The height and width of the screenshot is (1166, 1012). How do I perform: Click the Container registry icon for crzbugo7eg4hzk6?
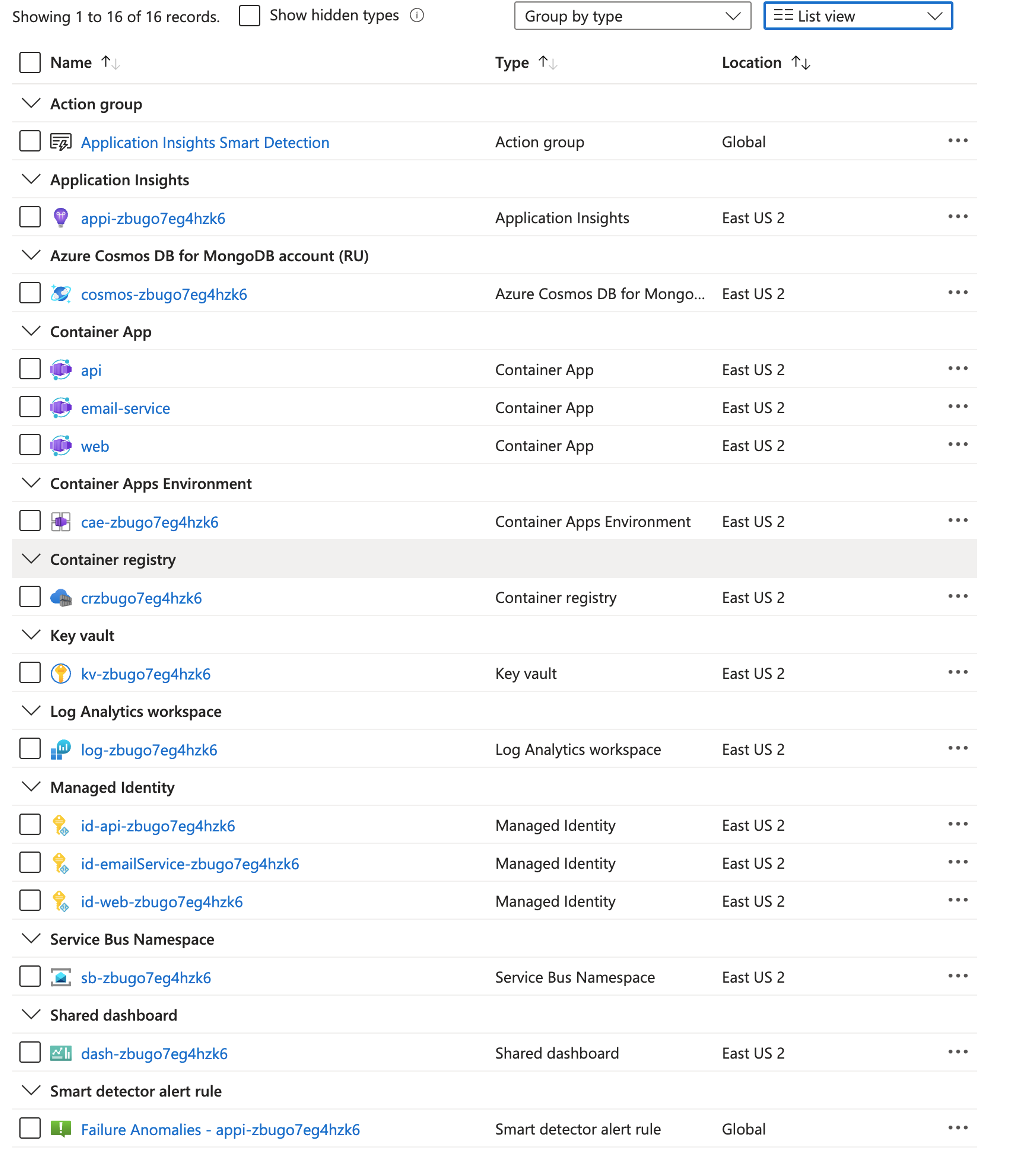point(61,598)
